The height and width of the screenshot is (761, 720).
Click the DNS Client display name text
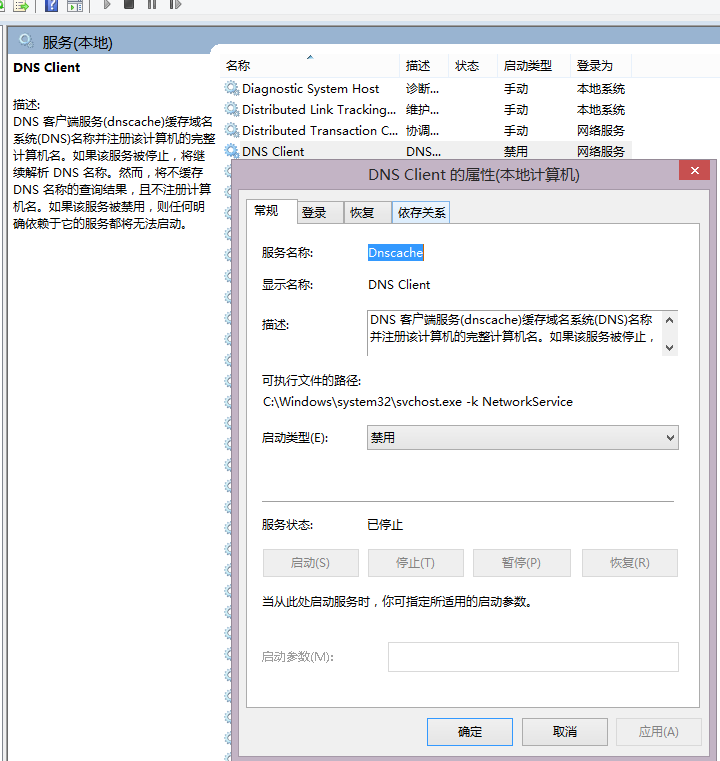pos(399,284)
